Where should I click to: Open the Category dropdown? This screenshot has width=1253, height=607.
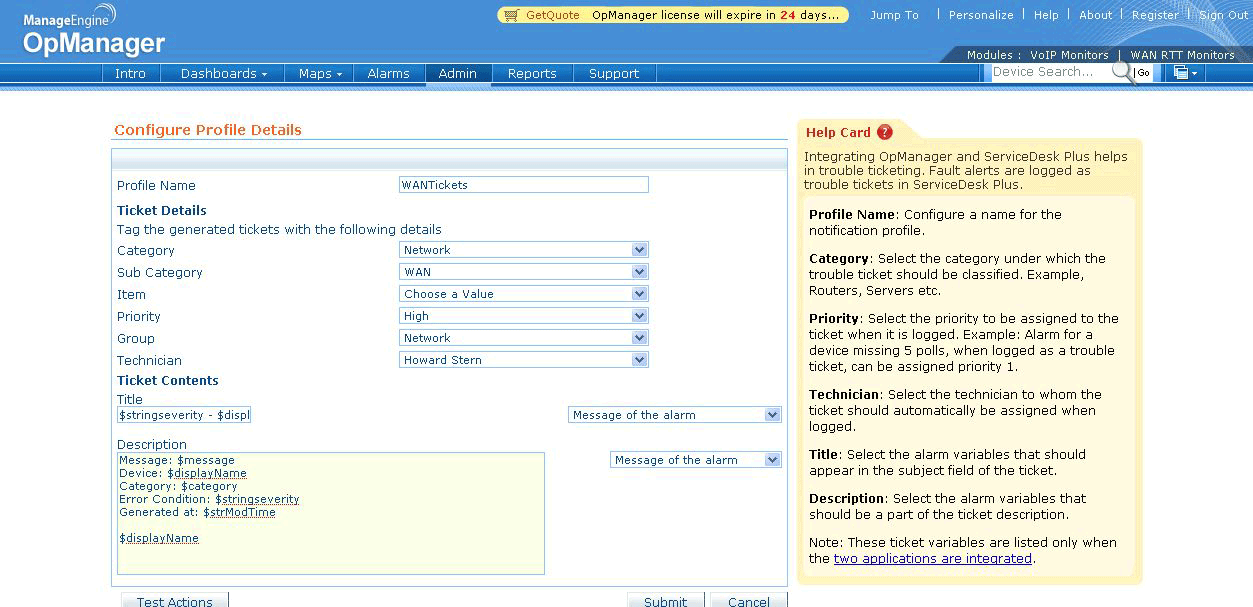[x=524, y=250]
